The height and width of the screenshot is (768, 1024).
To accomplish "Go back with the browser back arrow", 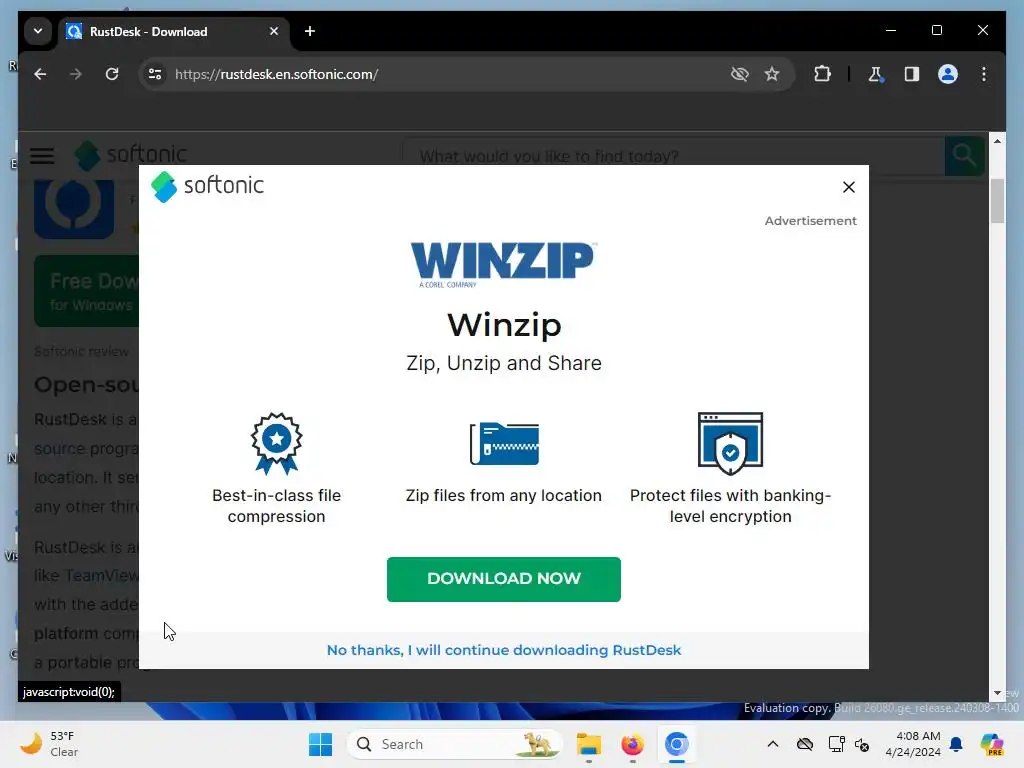I will point(40,74).
